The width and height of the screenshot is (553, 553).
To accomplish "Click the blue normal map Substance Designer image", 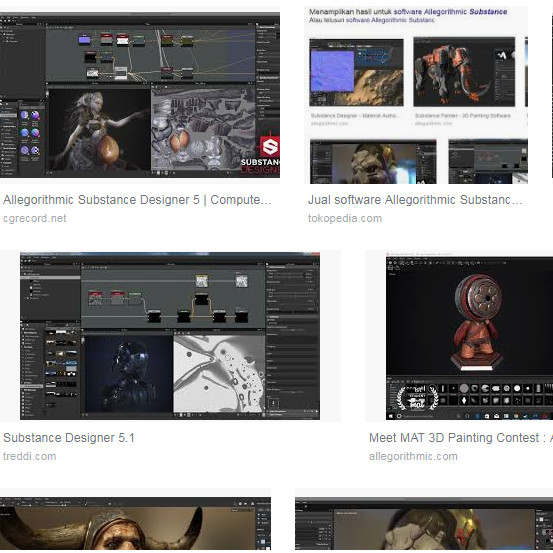I will 356,72.
